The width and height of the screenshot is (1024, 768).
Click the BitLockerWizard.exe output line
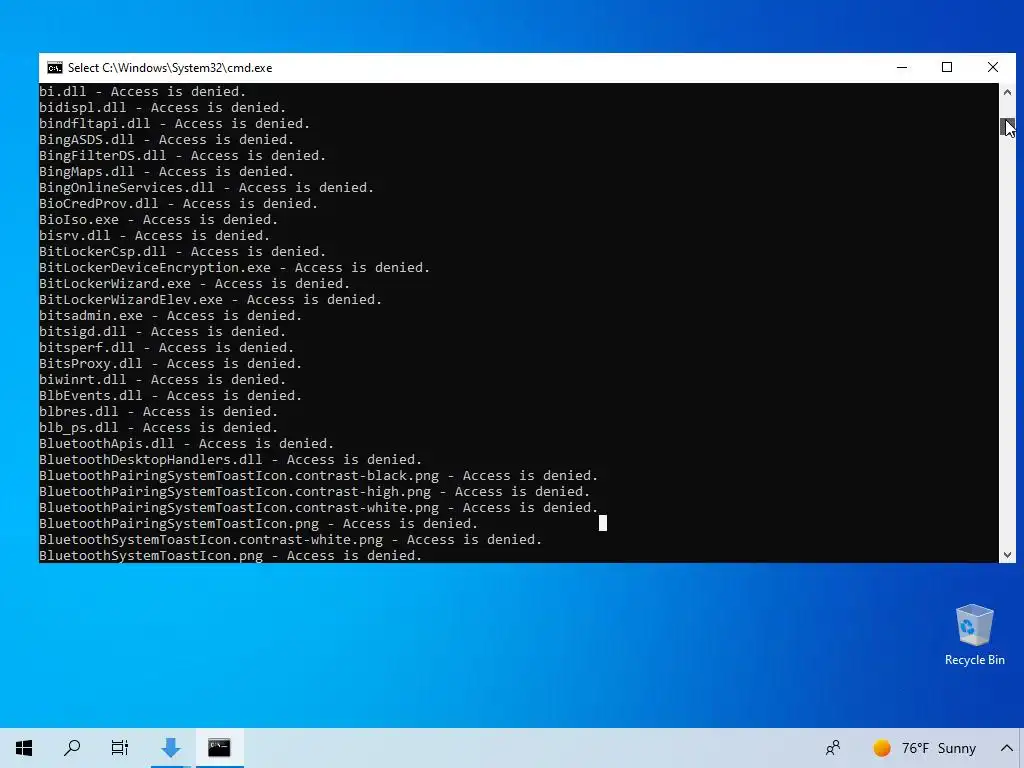click(195, 283)
